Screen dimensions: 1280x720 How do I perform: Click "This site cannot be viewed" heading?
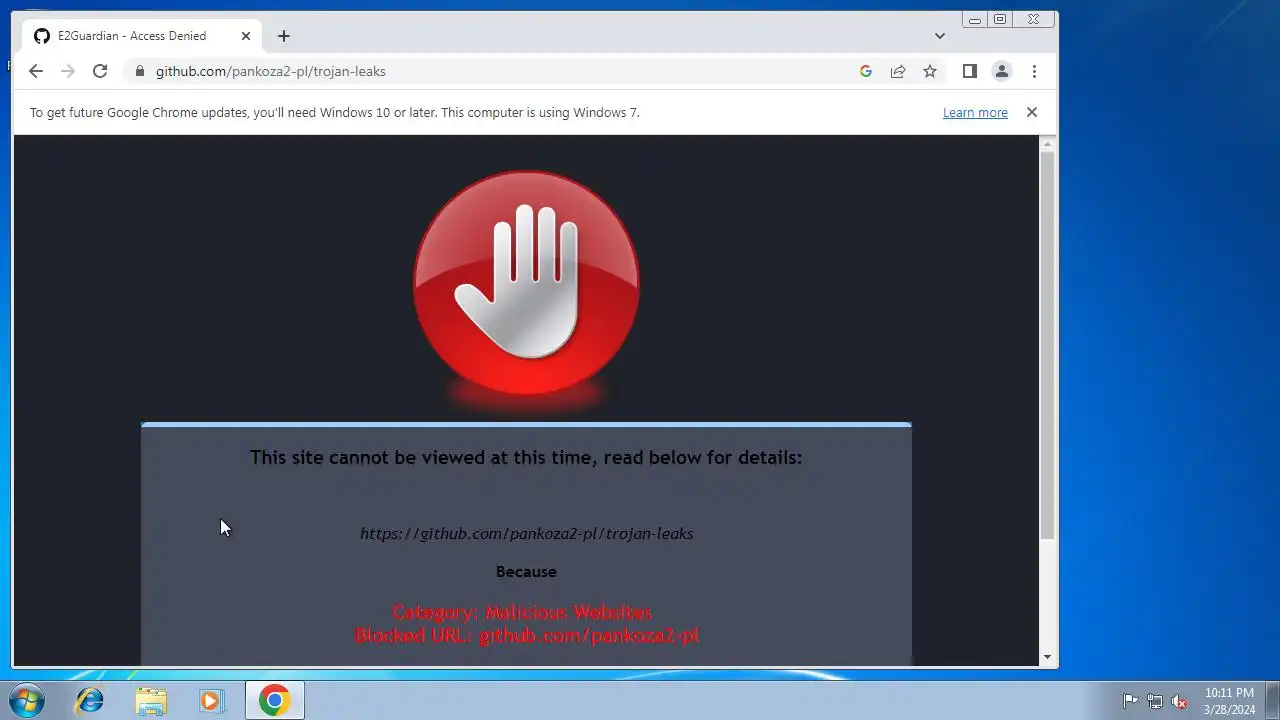(x=526, y=457)
